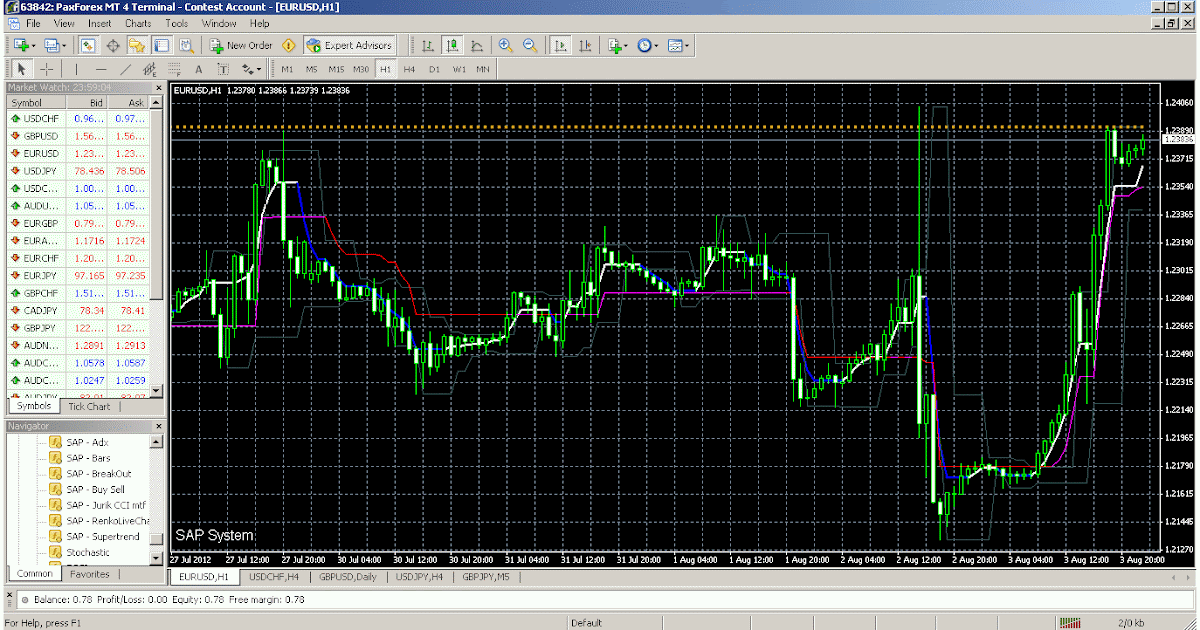Open the Periods clock dropdown

coord(647,45)
